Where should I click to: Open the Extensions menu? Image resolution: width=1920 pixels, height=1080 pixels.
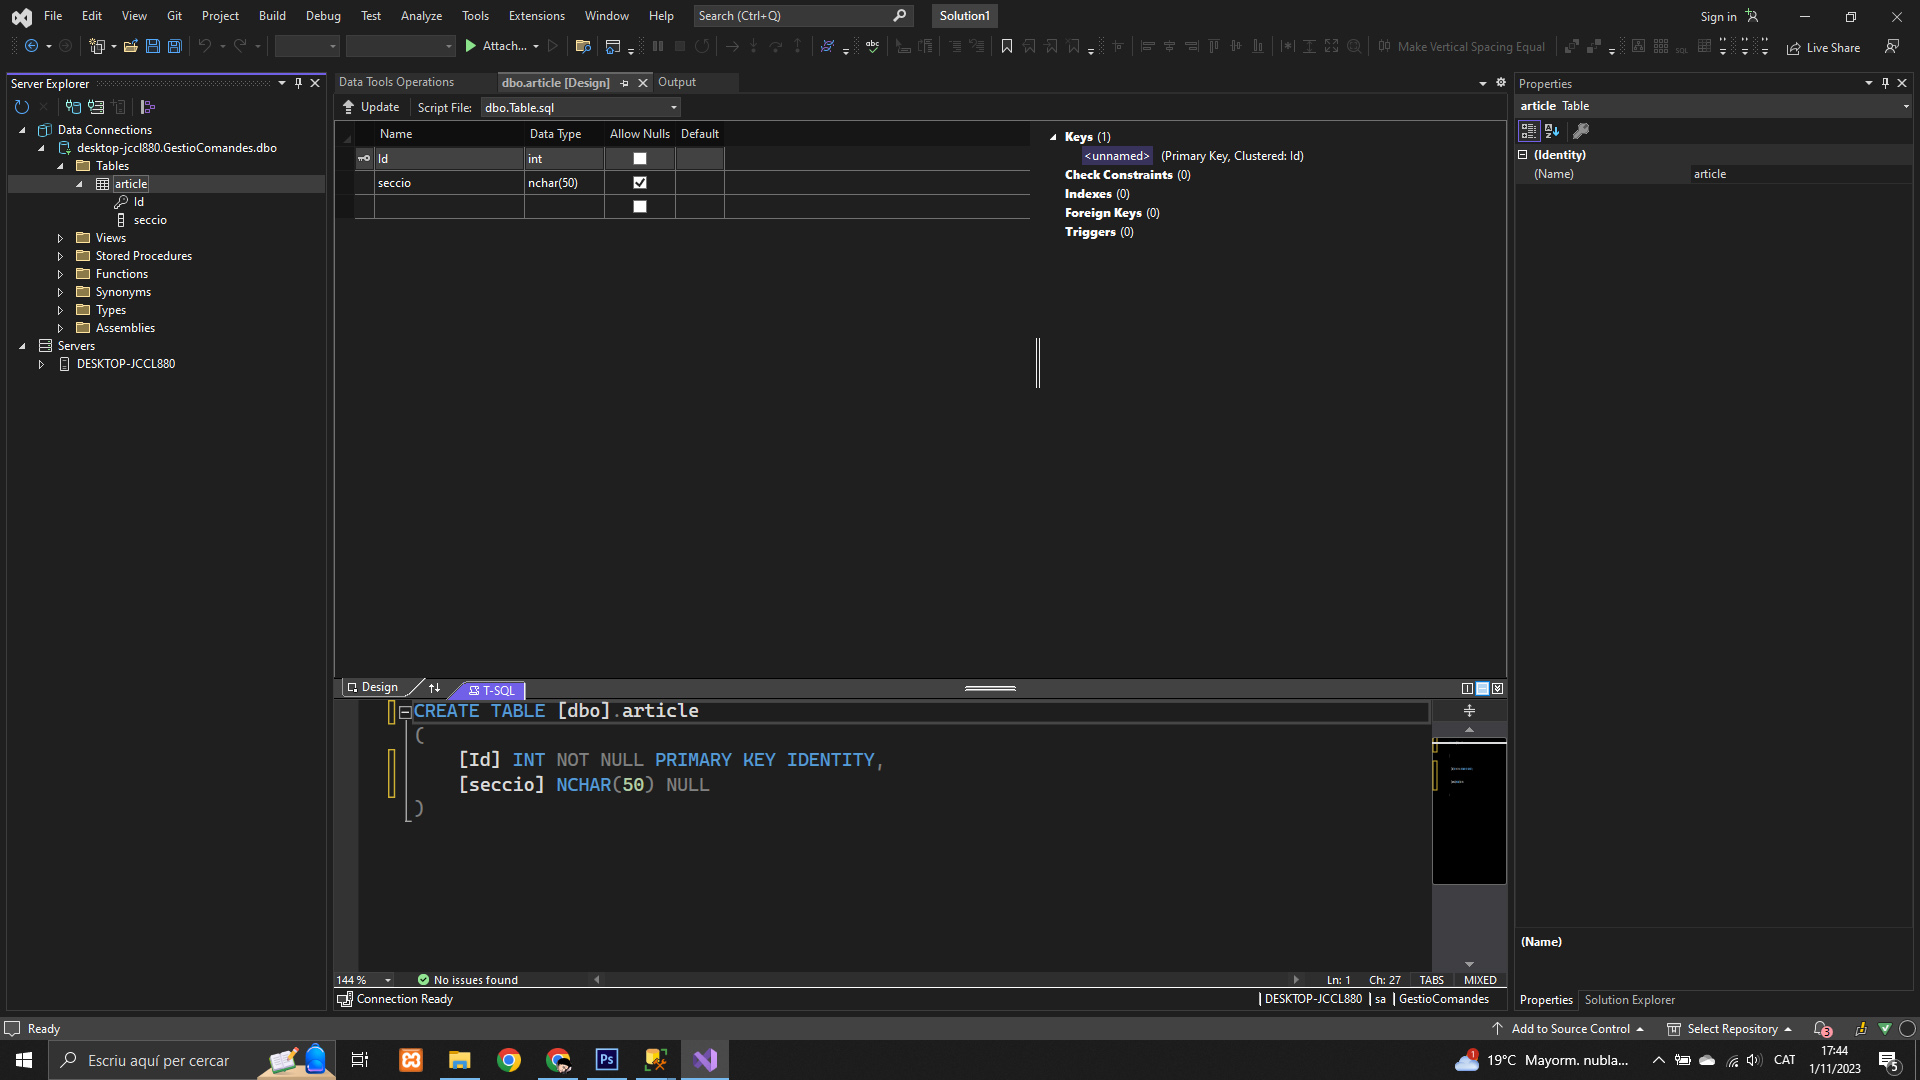tap(536, 16)
